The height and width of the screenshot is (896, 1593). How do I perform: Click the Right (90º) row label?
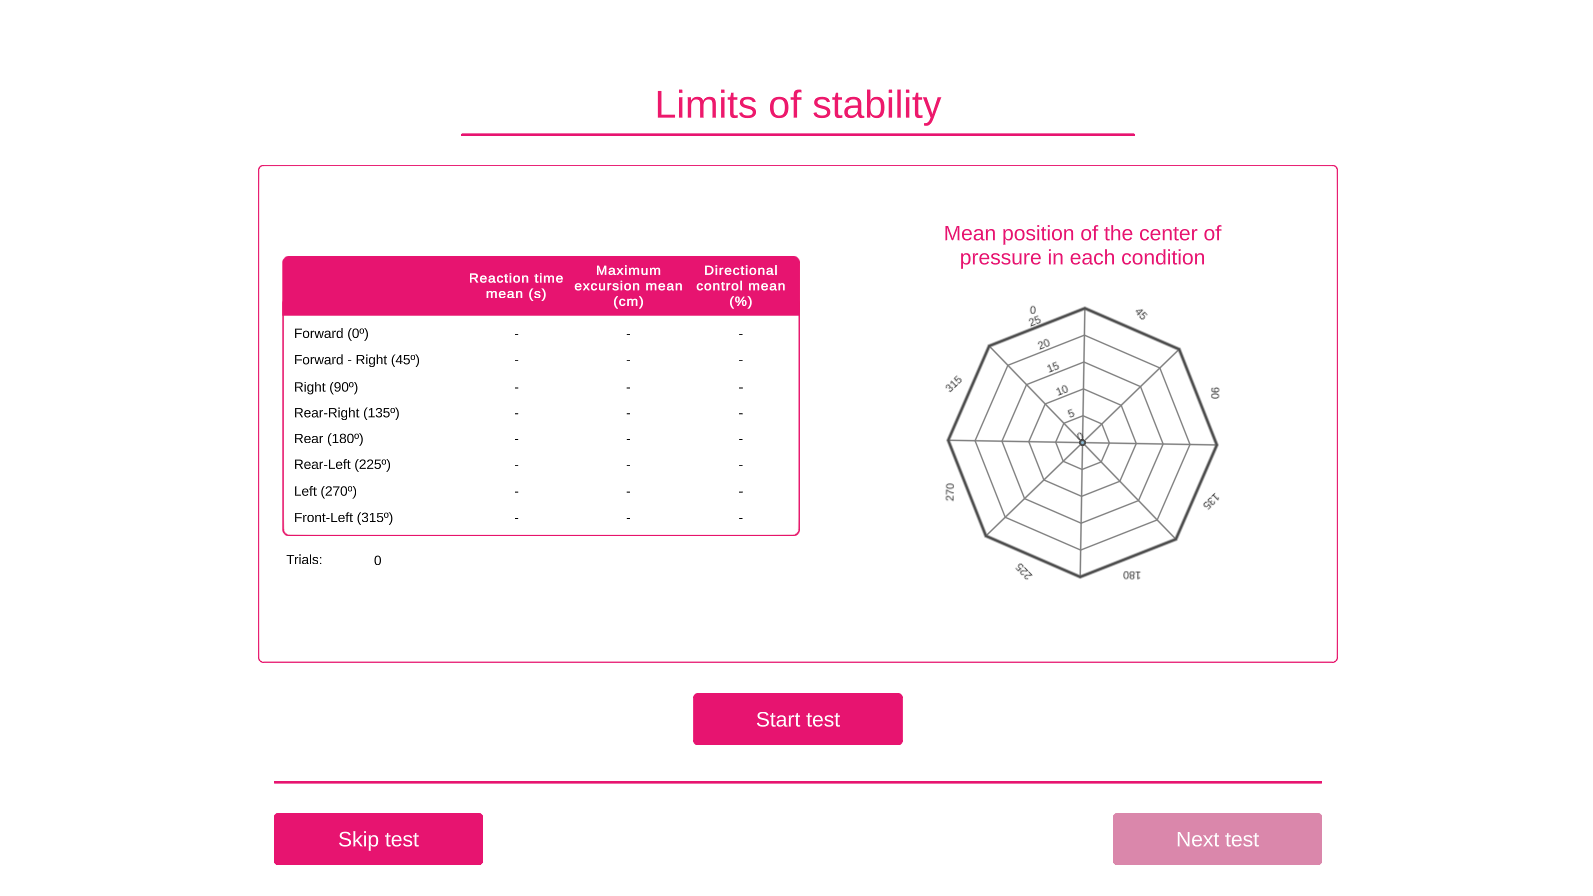coord(326,387)
